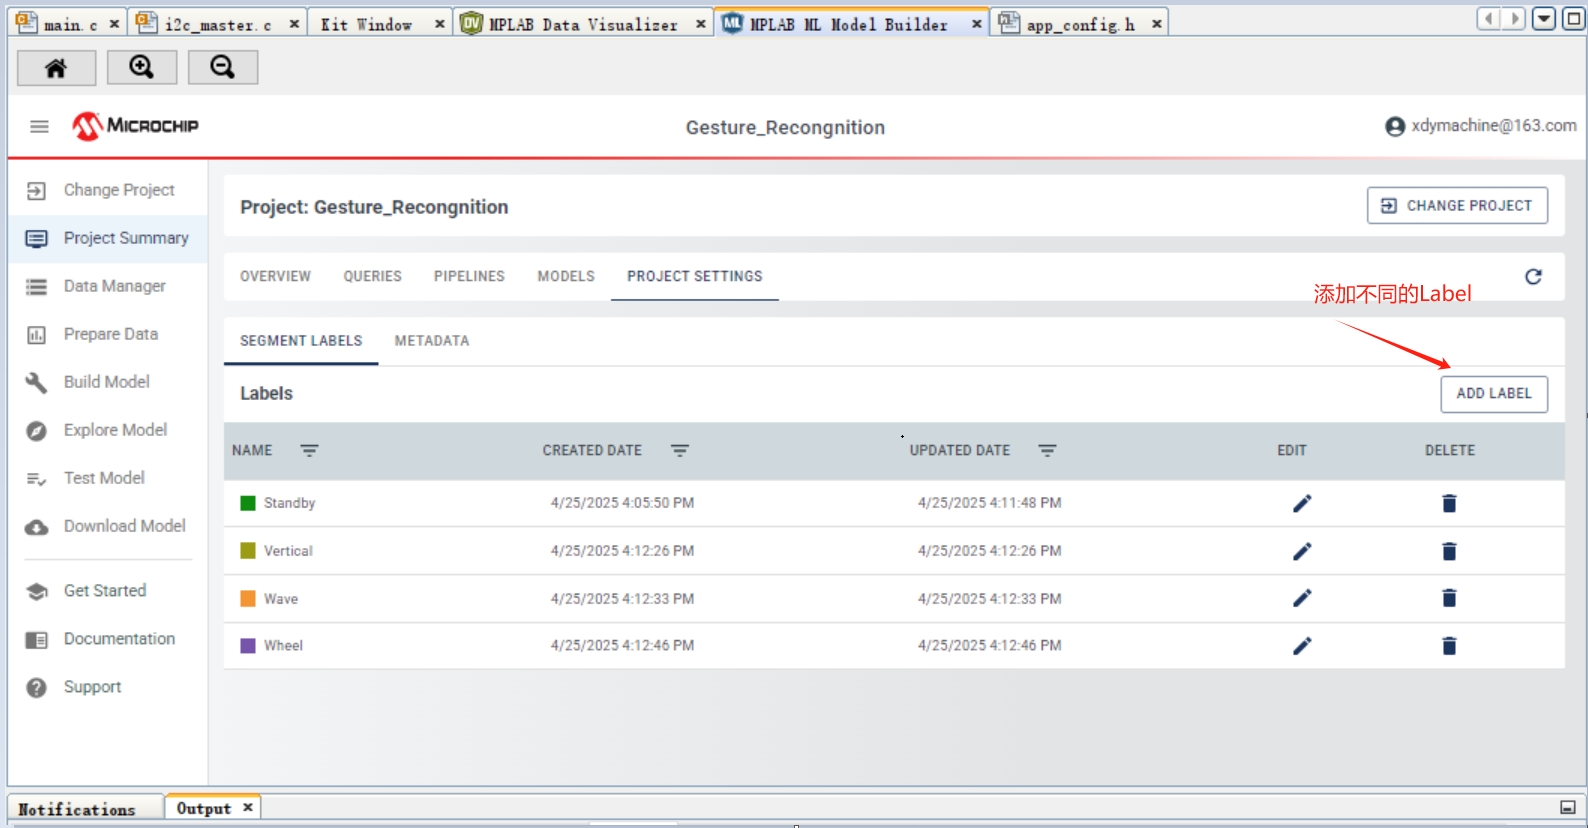1588x828 pixels.
Task: Open Test Model in the sidebar
Action: [108, 478]
